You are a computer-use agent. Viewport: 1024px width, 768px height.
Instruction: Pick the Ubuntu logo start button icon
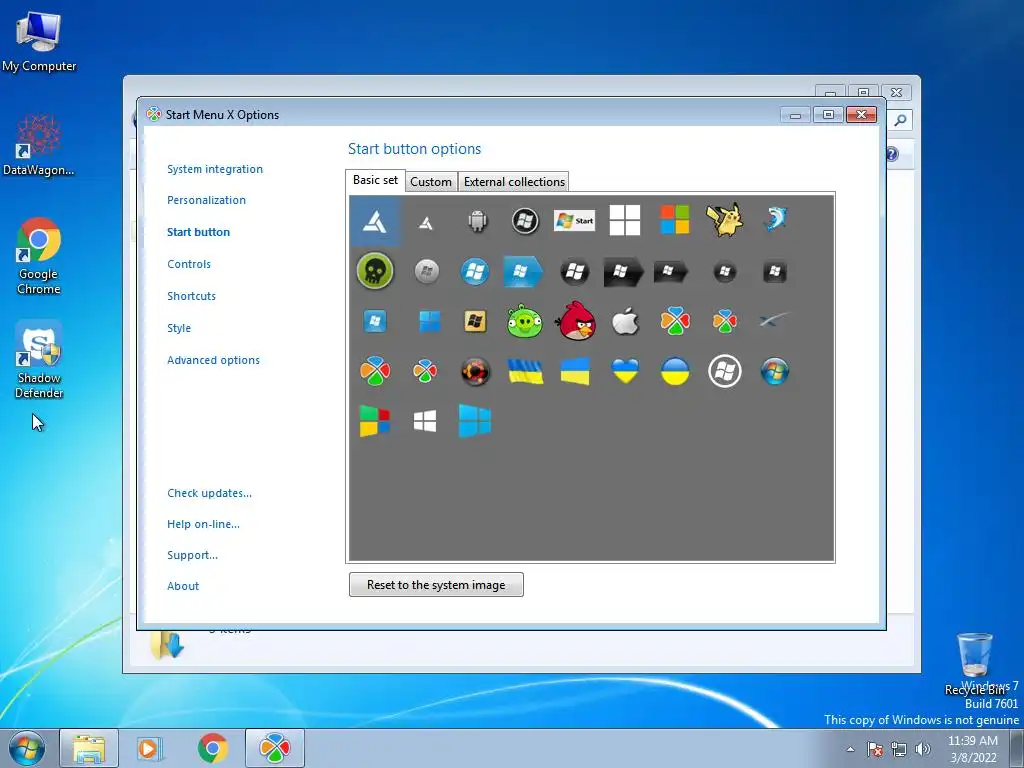pos(475,372)
